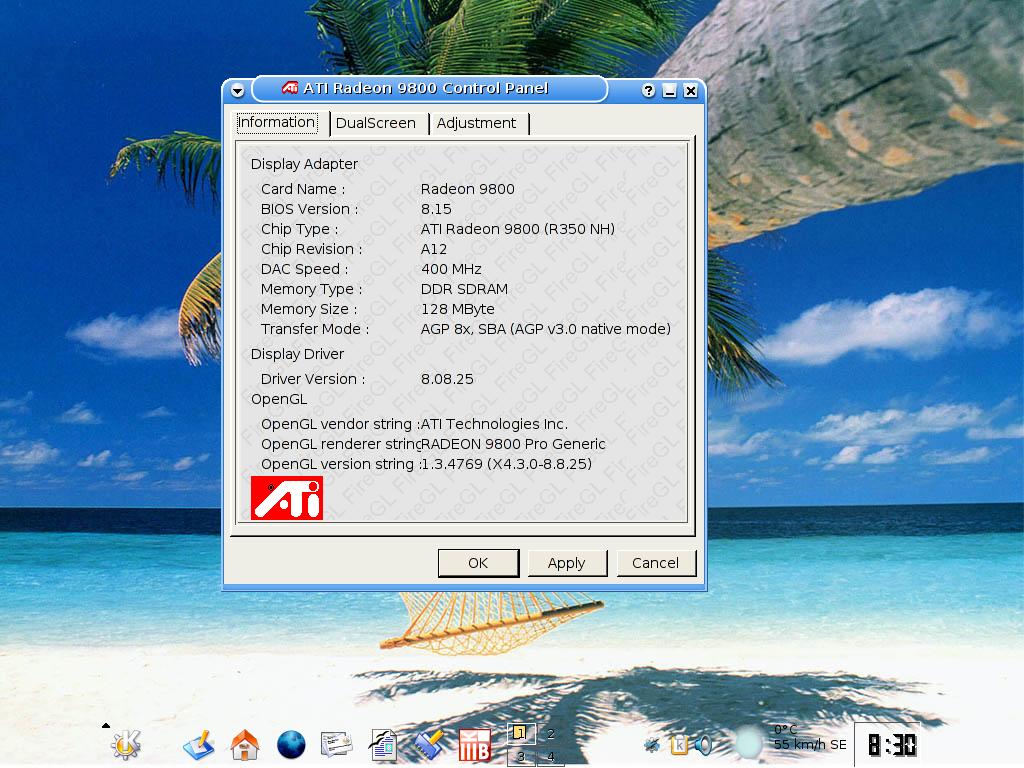The width and height of the screenshot is (1024, 768).
Task: Click the red bookshelf icon in panel
Action: (474, 746)
